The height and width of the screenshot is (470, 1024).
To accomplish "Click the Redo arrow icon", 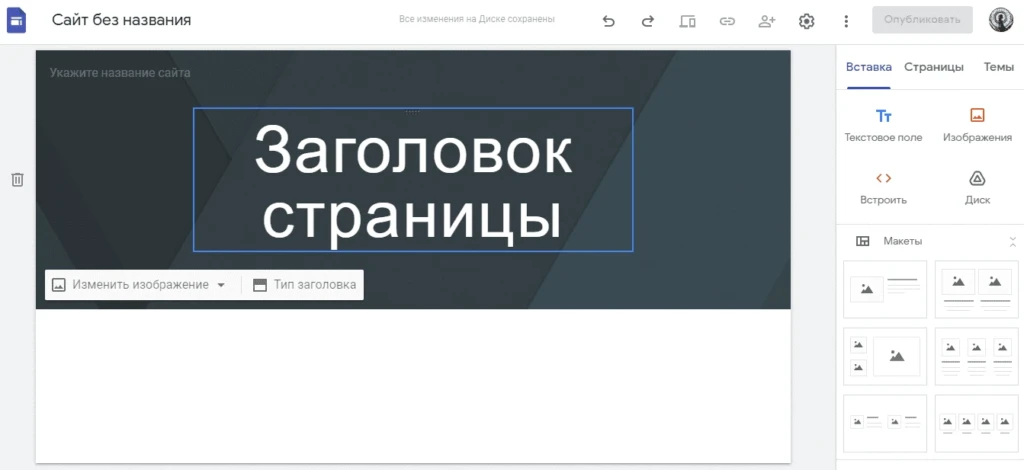I will (647, 21).
